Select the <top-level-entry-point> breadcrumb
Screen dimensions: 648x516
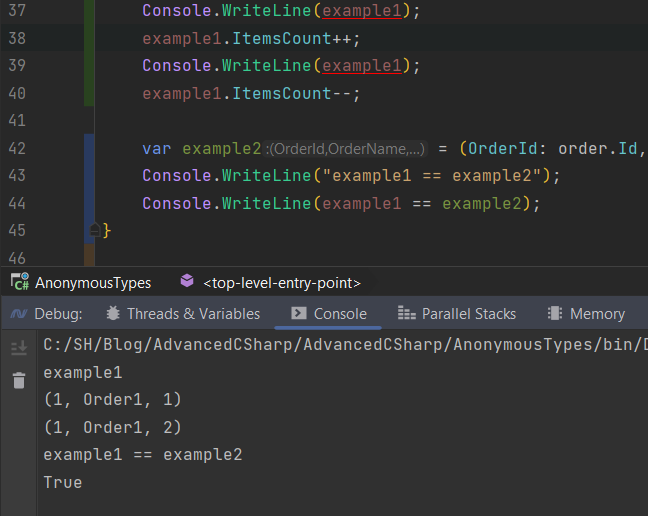pyautogui.click(x=282, y=283)
